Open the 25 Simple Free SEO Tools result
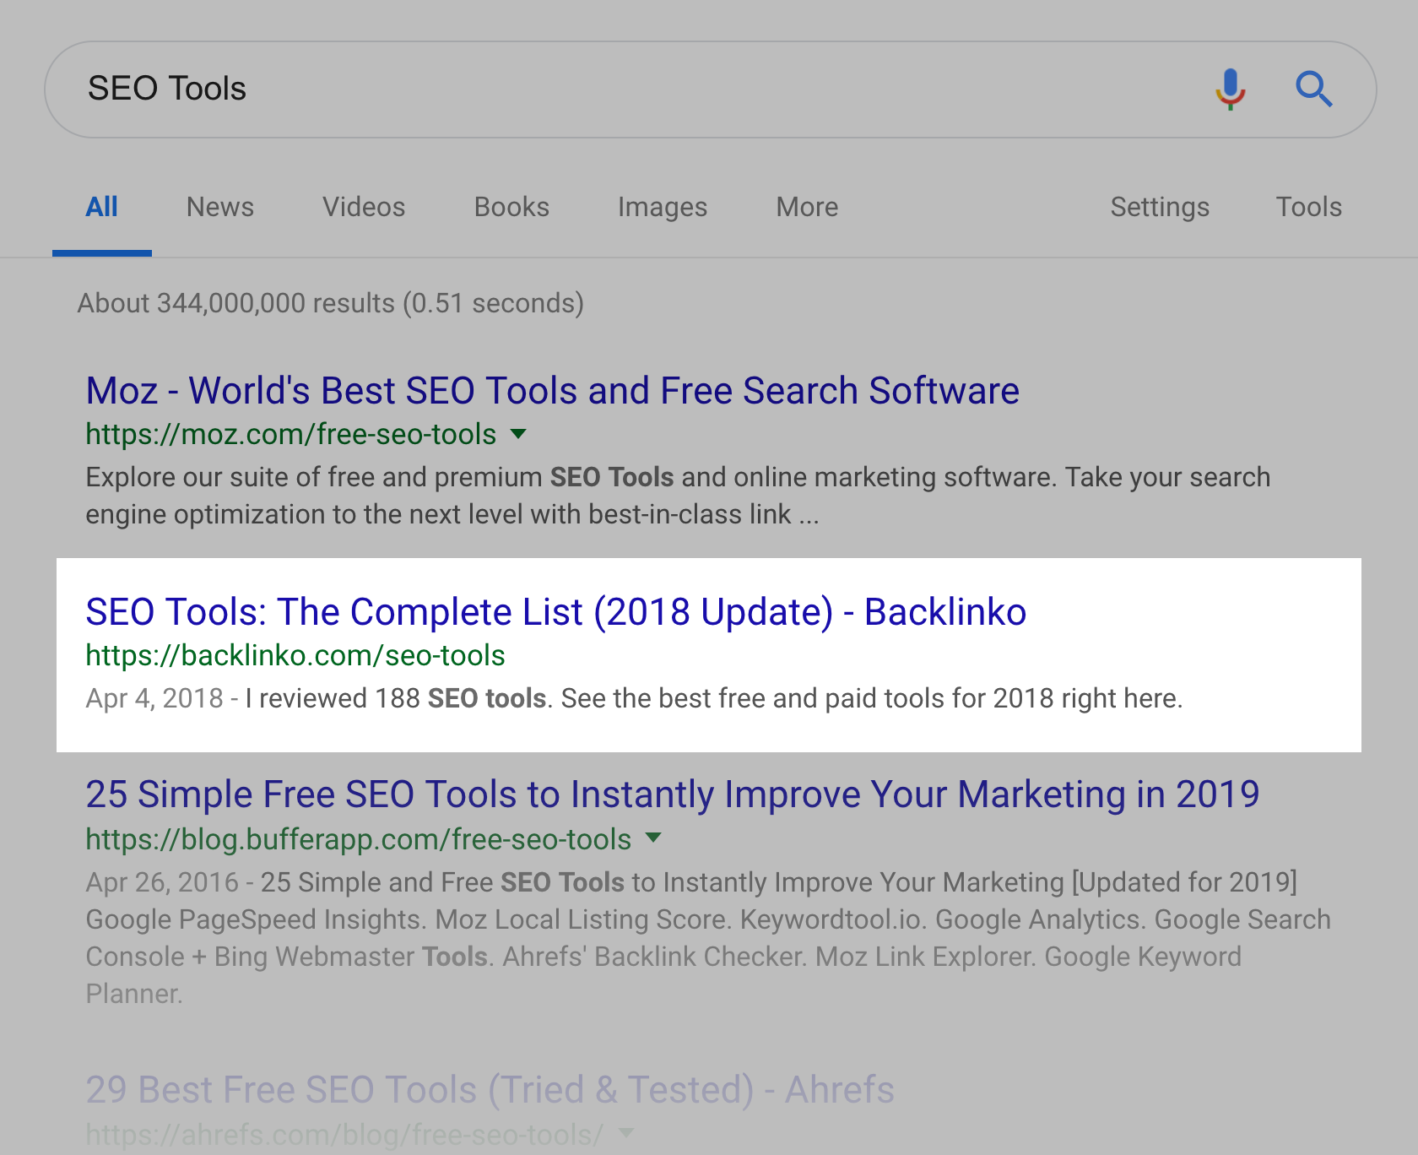The width and height of the screenshot is (1418, 1155). click(673, 795)
